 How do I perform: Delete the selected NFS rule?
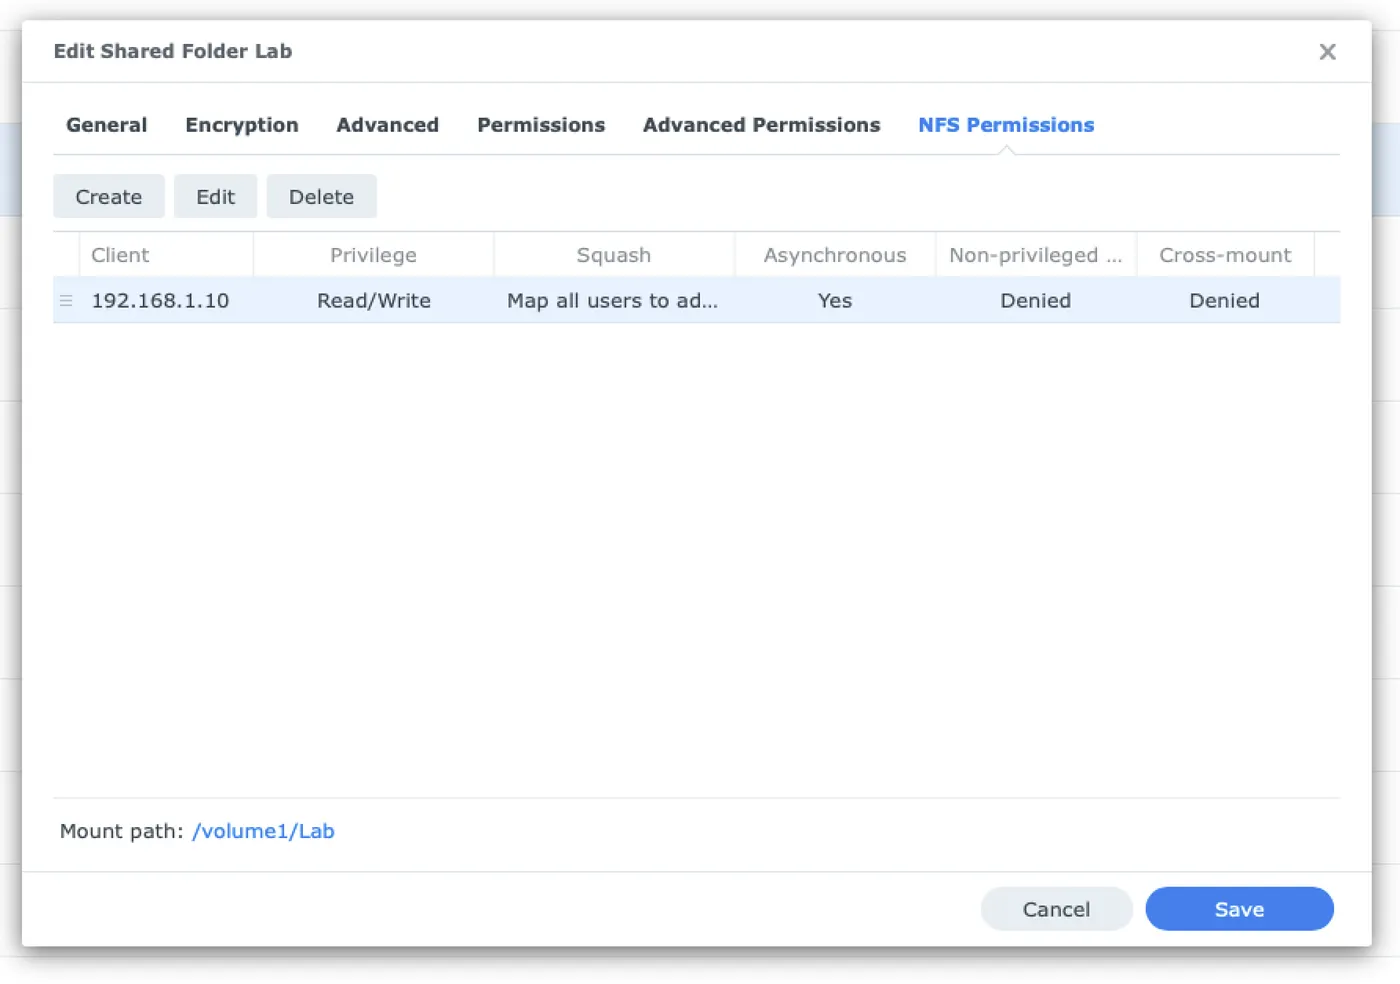tap(321, 197)
